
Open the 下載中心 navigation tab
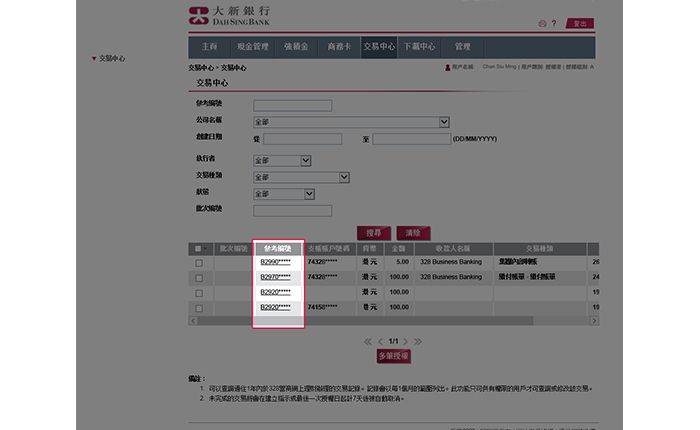(x=419, y=47)
